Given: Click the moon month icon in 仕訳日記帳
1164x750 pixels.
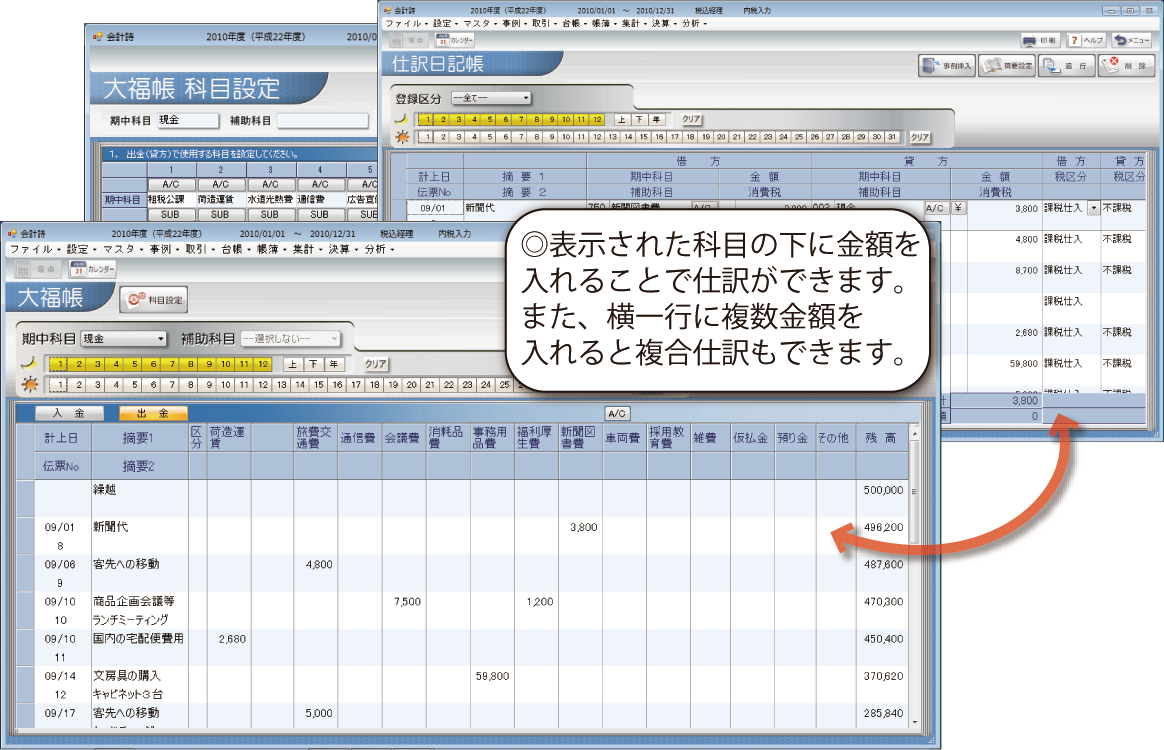Looking at the screenshot, I should click(x=402, y=119).
